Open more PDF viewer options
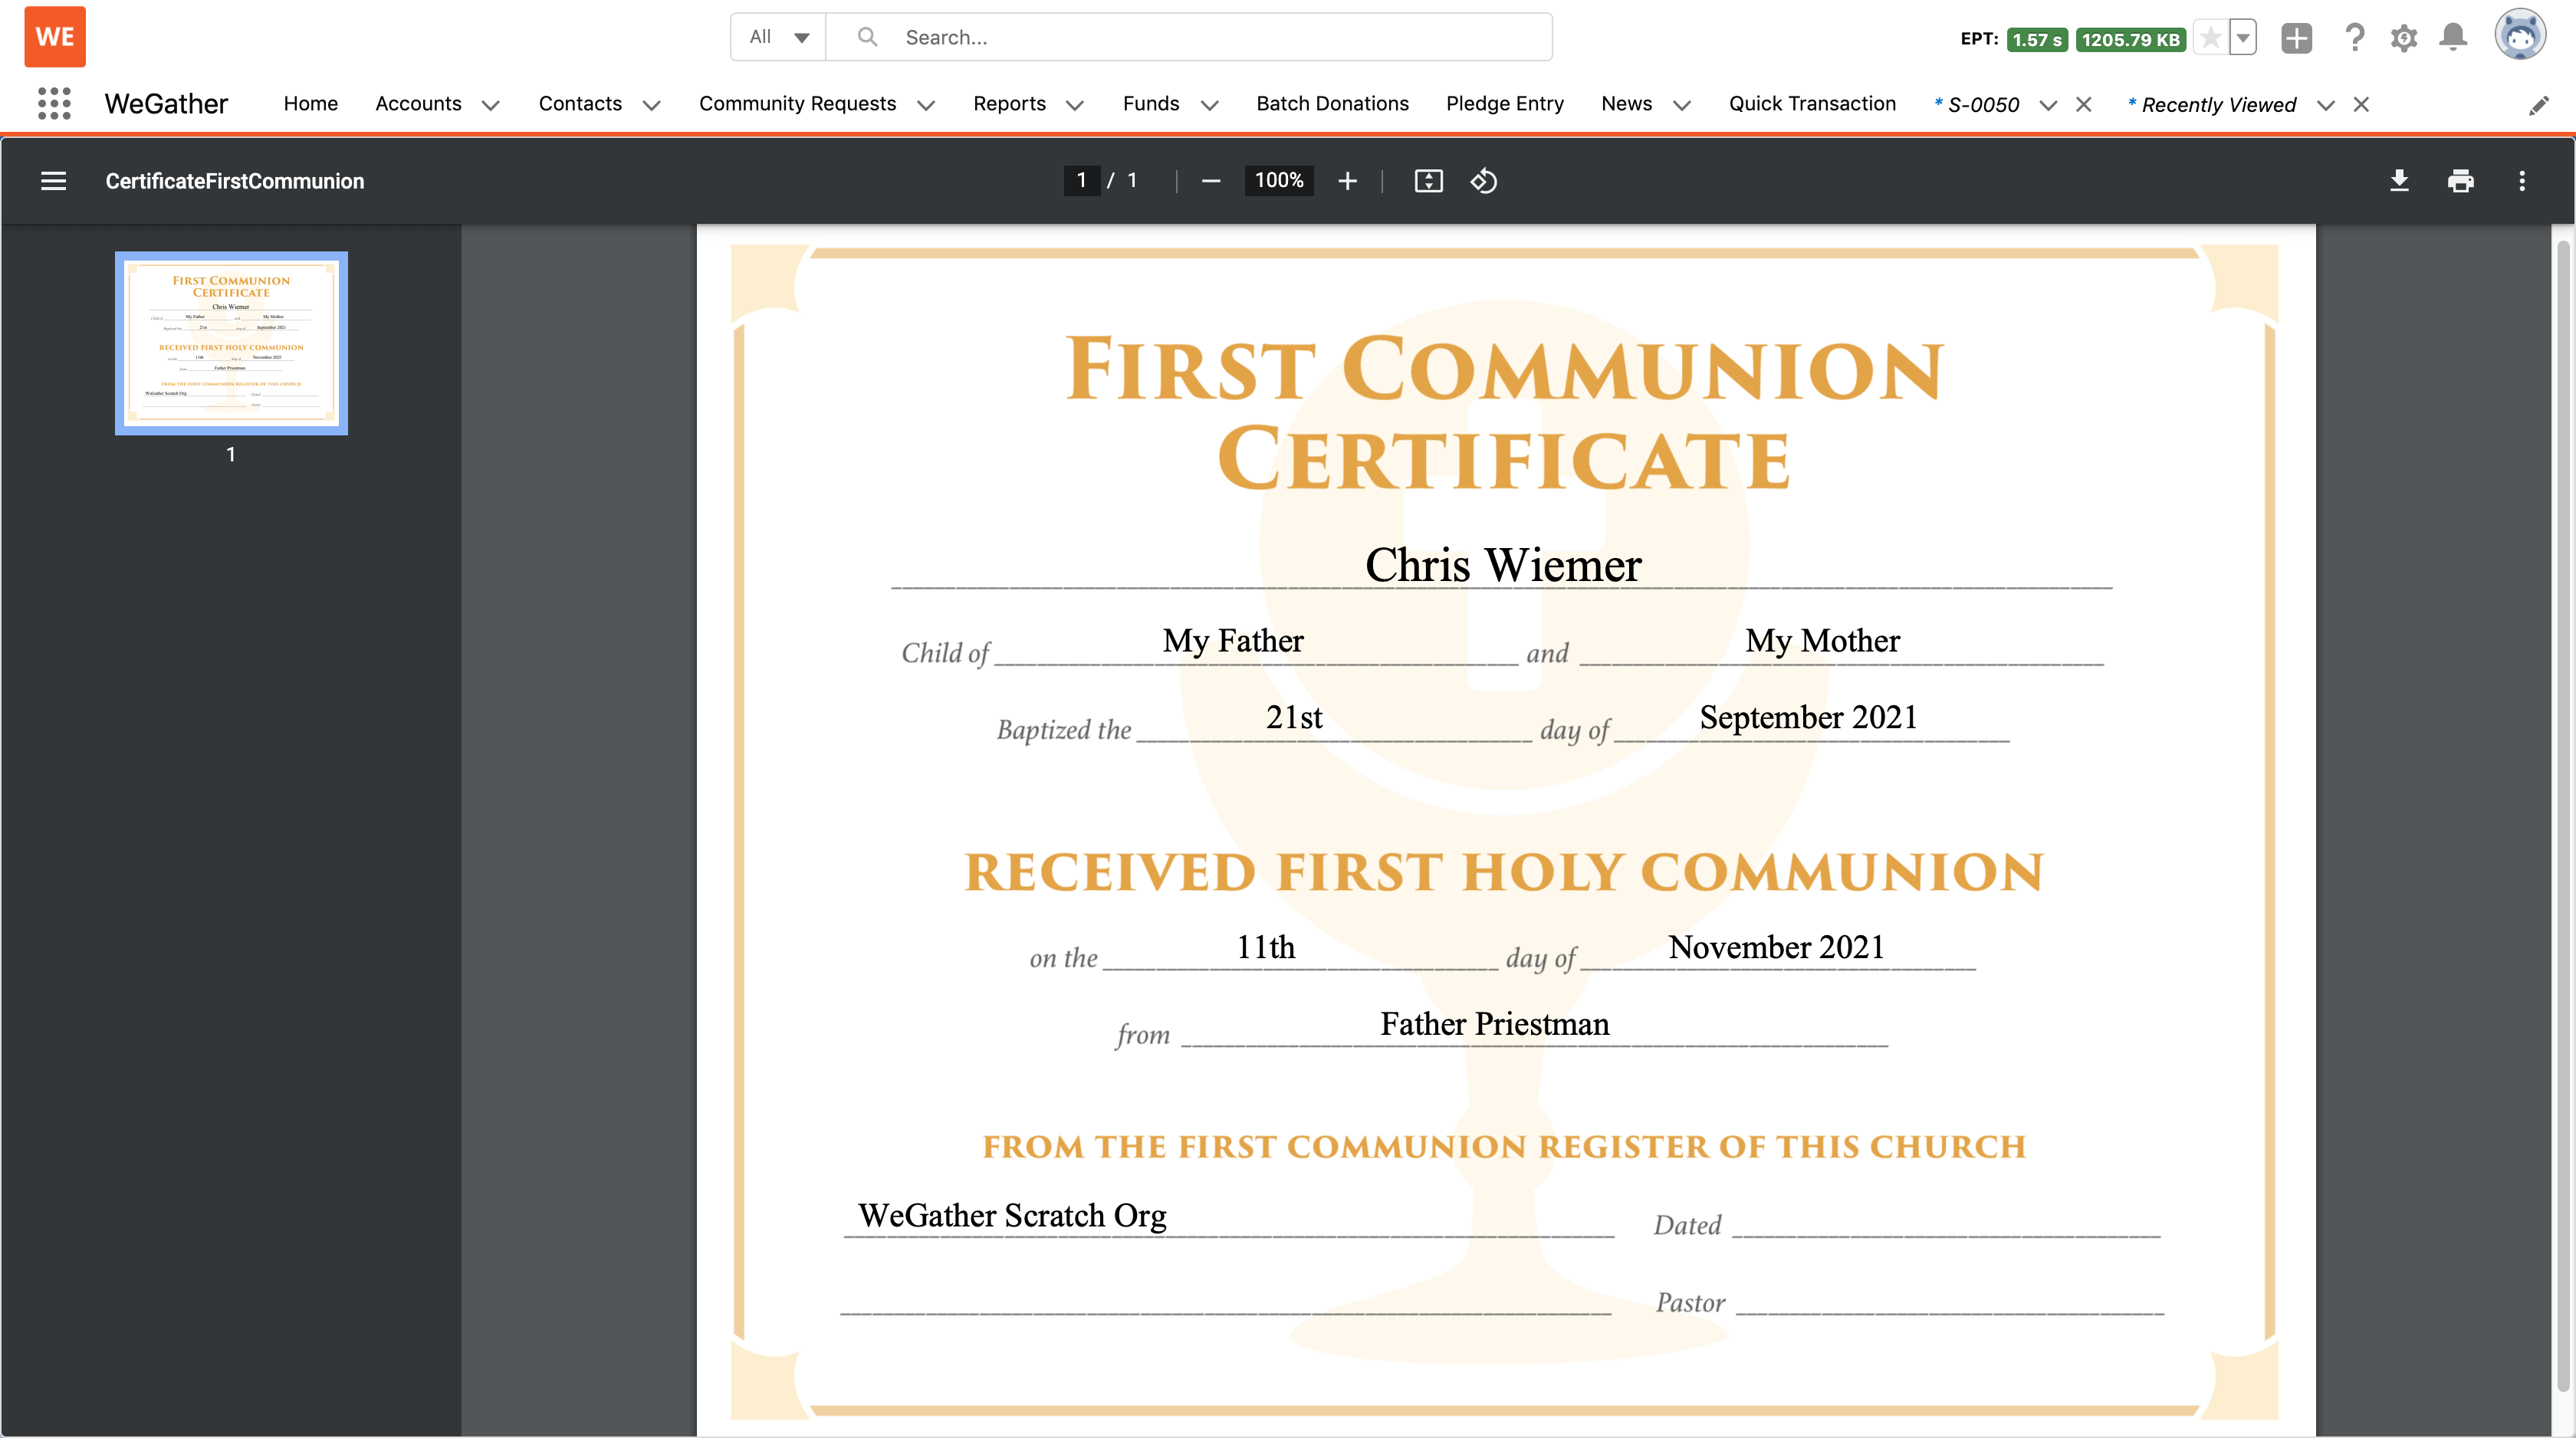Viewport: 2576px width, 1438px height. [x=2521, y=181]
